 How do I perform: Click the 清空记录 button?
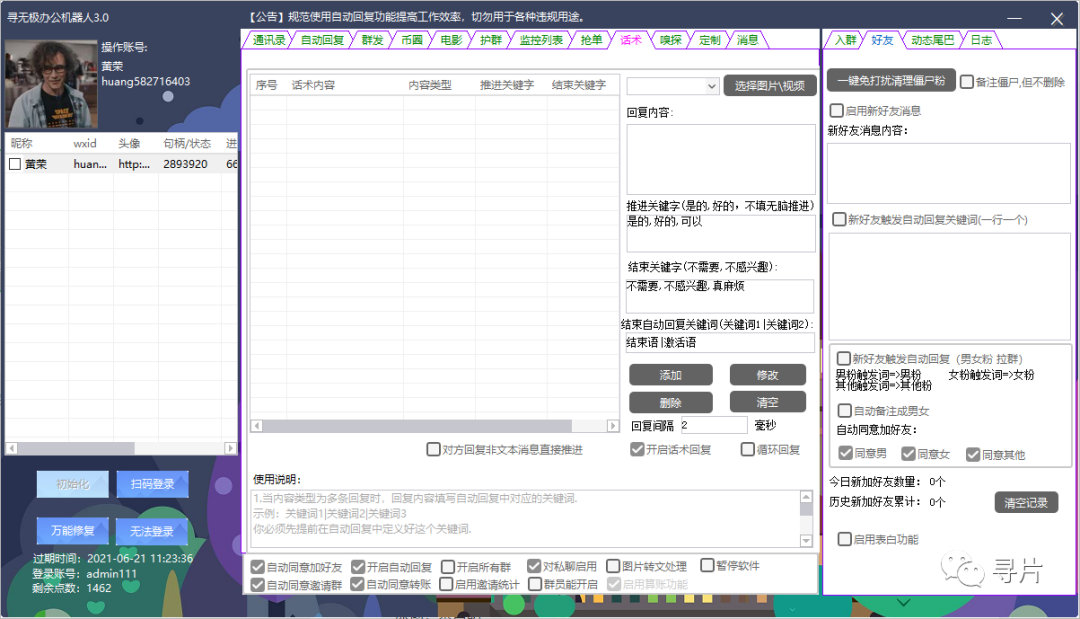(1025, 503)
